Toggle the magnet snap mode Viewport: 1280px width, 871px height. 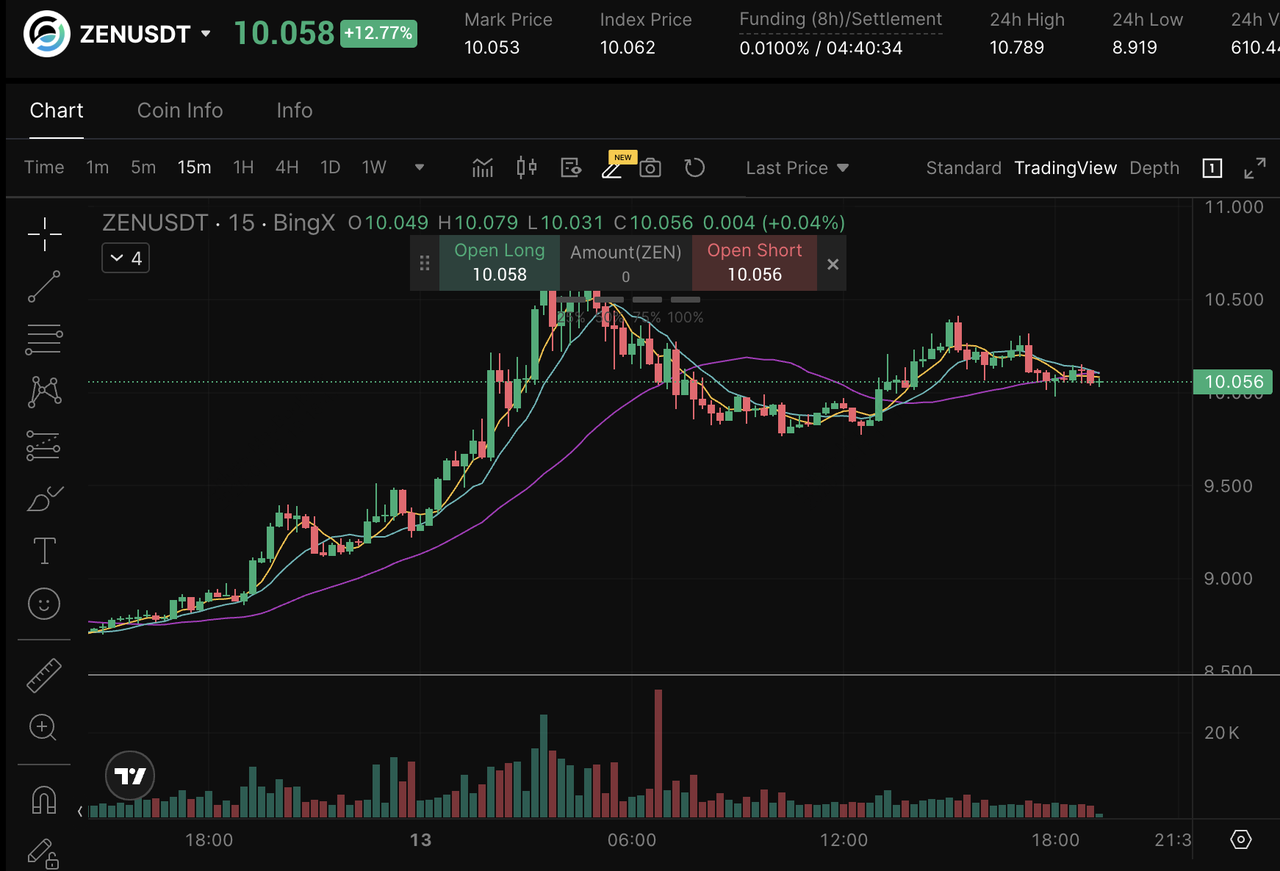(x=44, y=800)
